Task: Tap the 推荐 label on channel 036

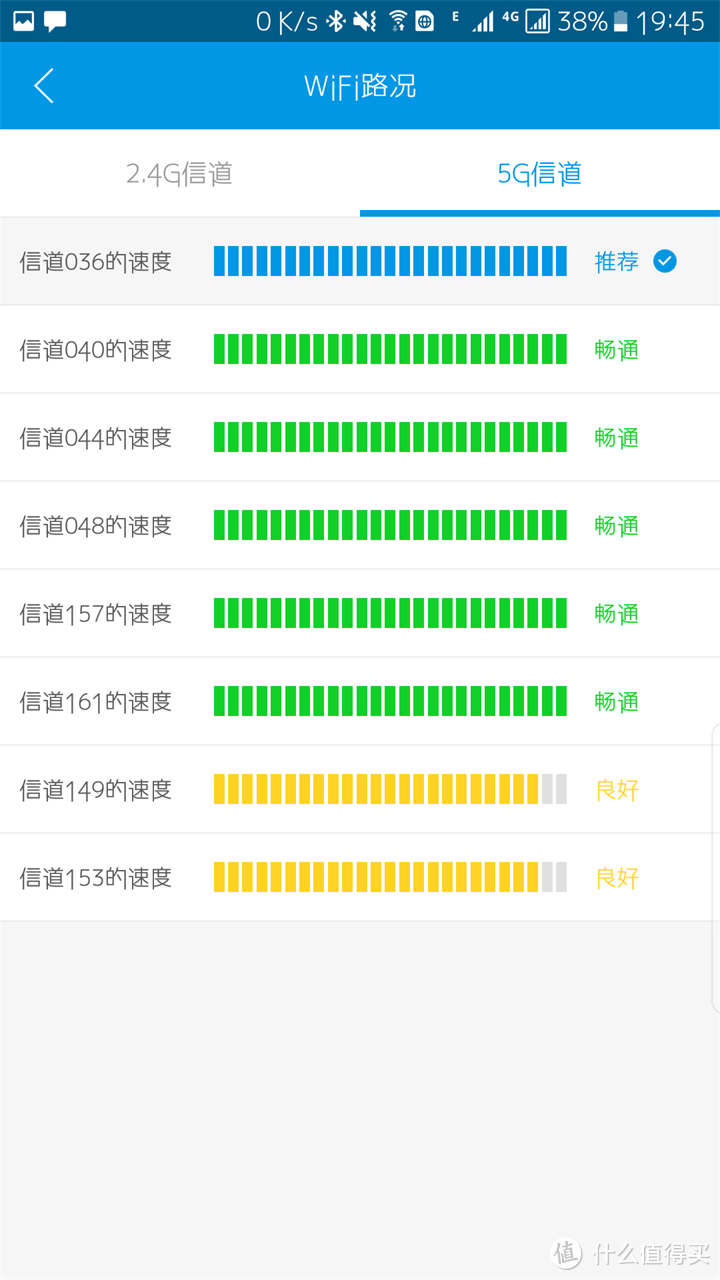Action: (x=616, y=262)
